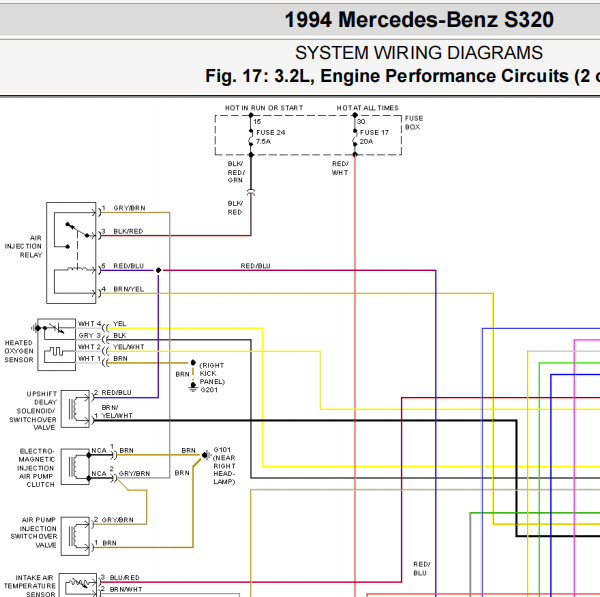Click the "BLK" label at oxygen sensor pin 3

click(x=120, y=336)
